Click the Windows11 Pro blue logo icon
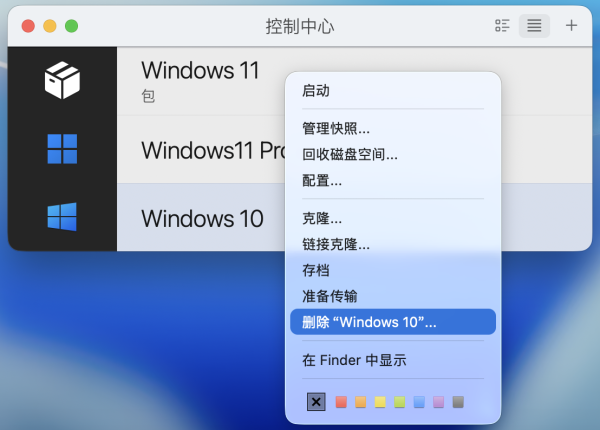The width and height of the screenshot is (600, 430). click(x=62, y=149)
